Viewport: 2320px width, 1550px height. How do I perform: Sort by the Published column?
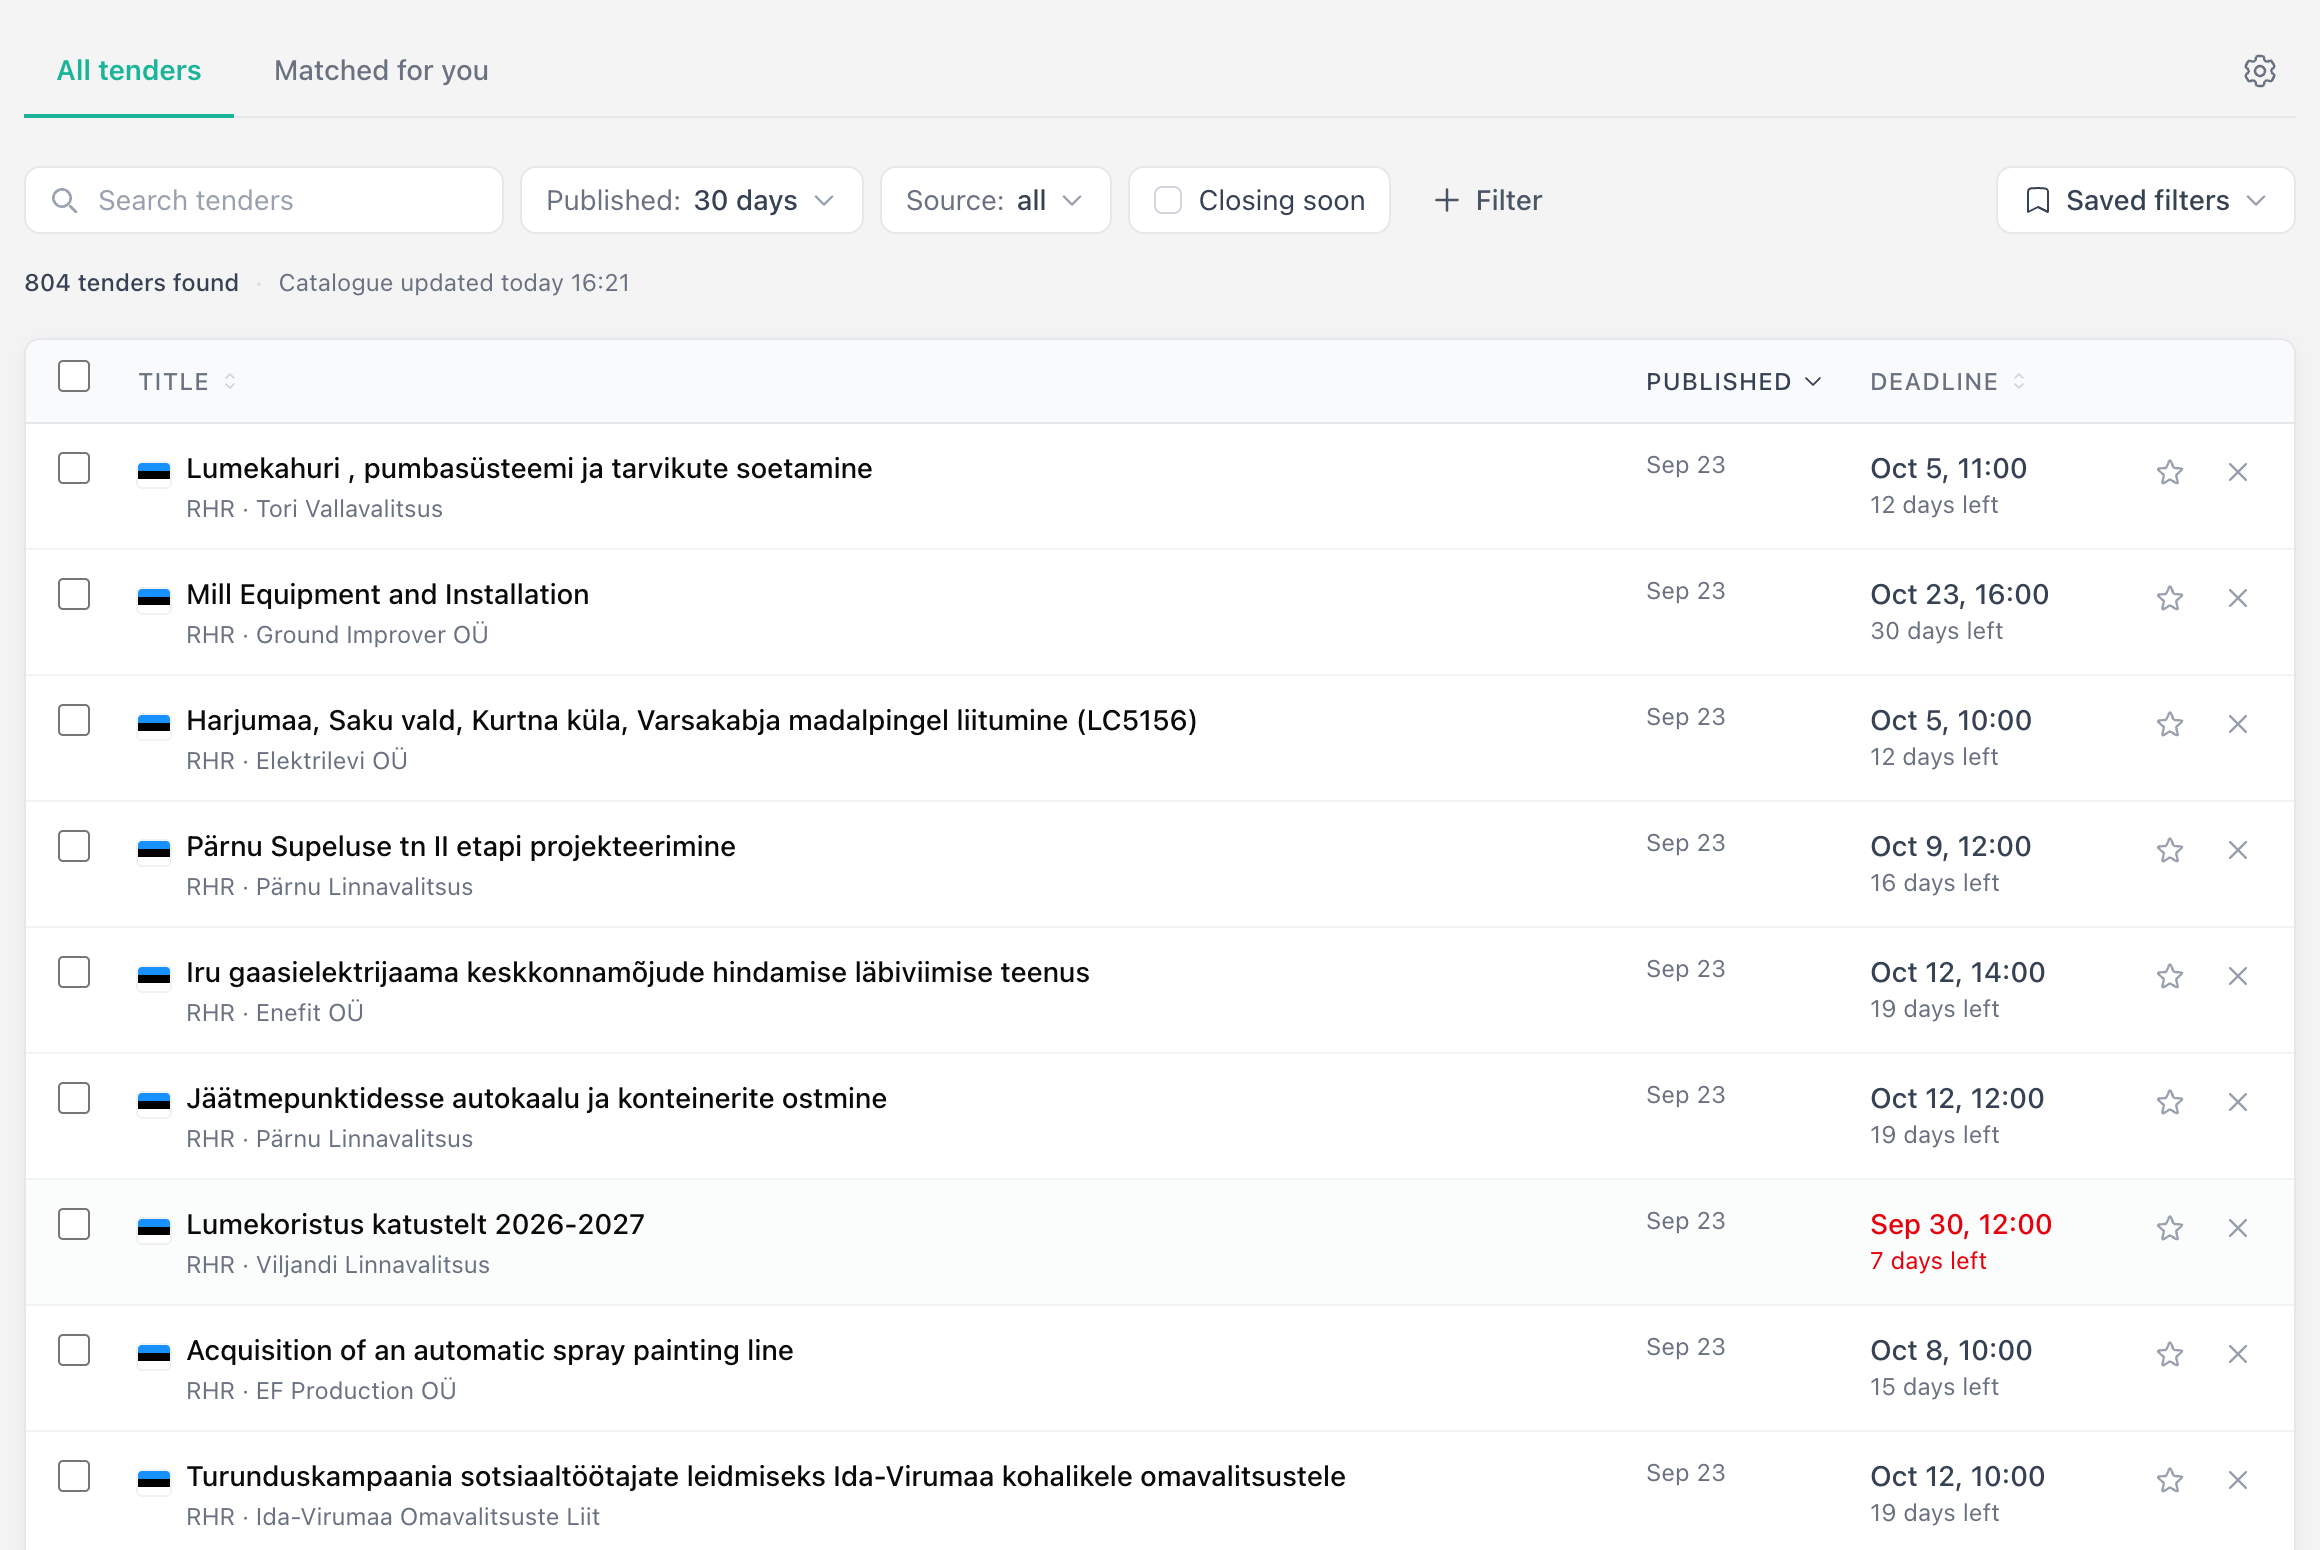pyautogui.click(x=1733, y=382)
